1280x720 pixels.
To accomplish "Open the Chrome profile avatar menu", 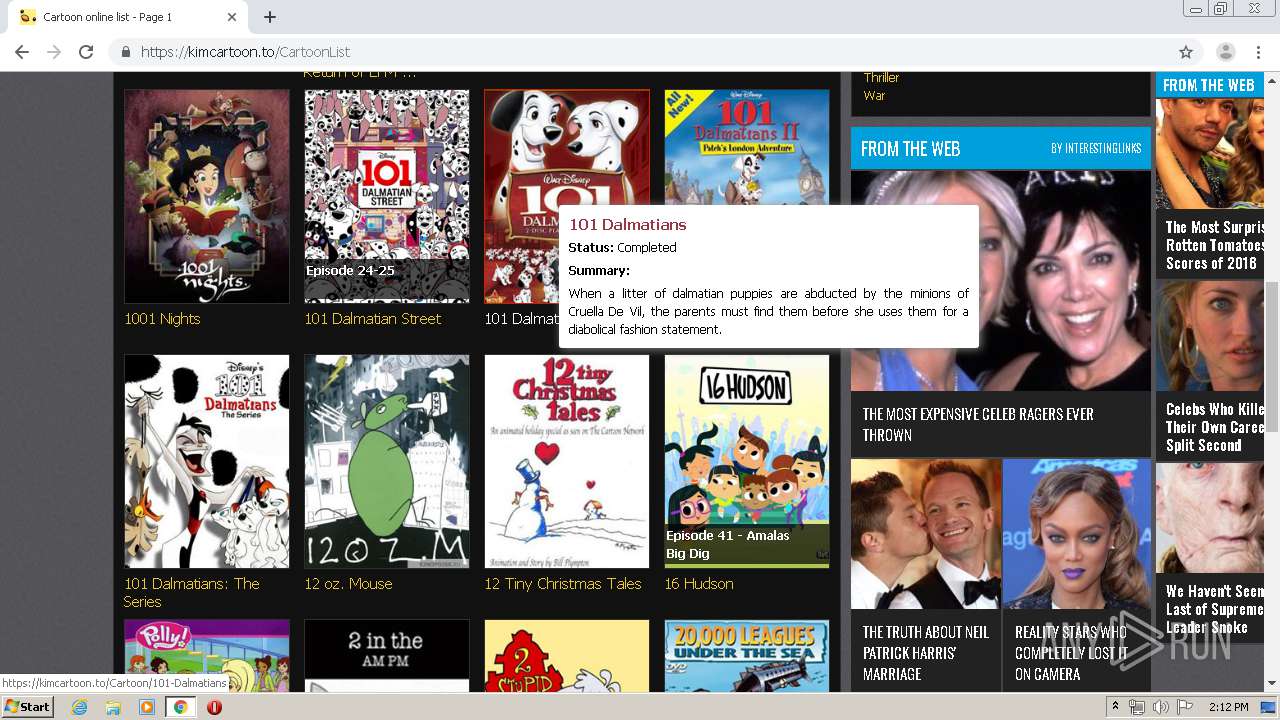I will pos(1225,52).
